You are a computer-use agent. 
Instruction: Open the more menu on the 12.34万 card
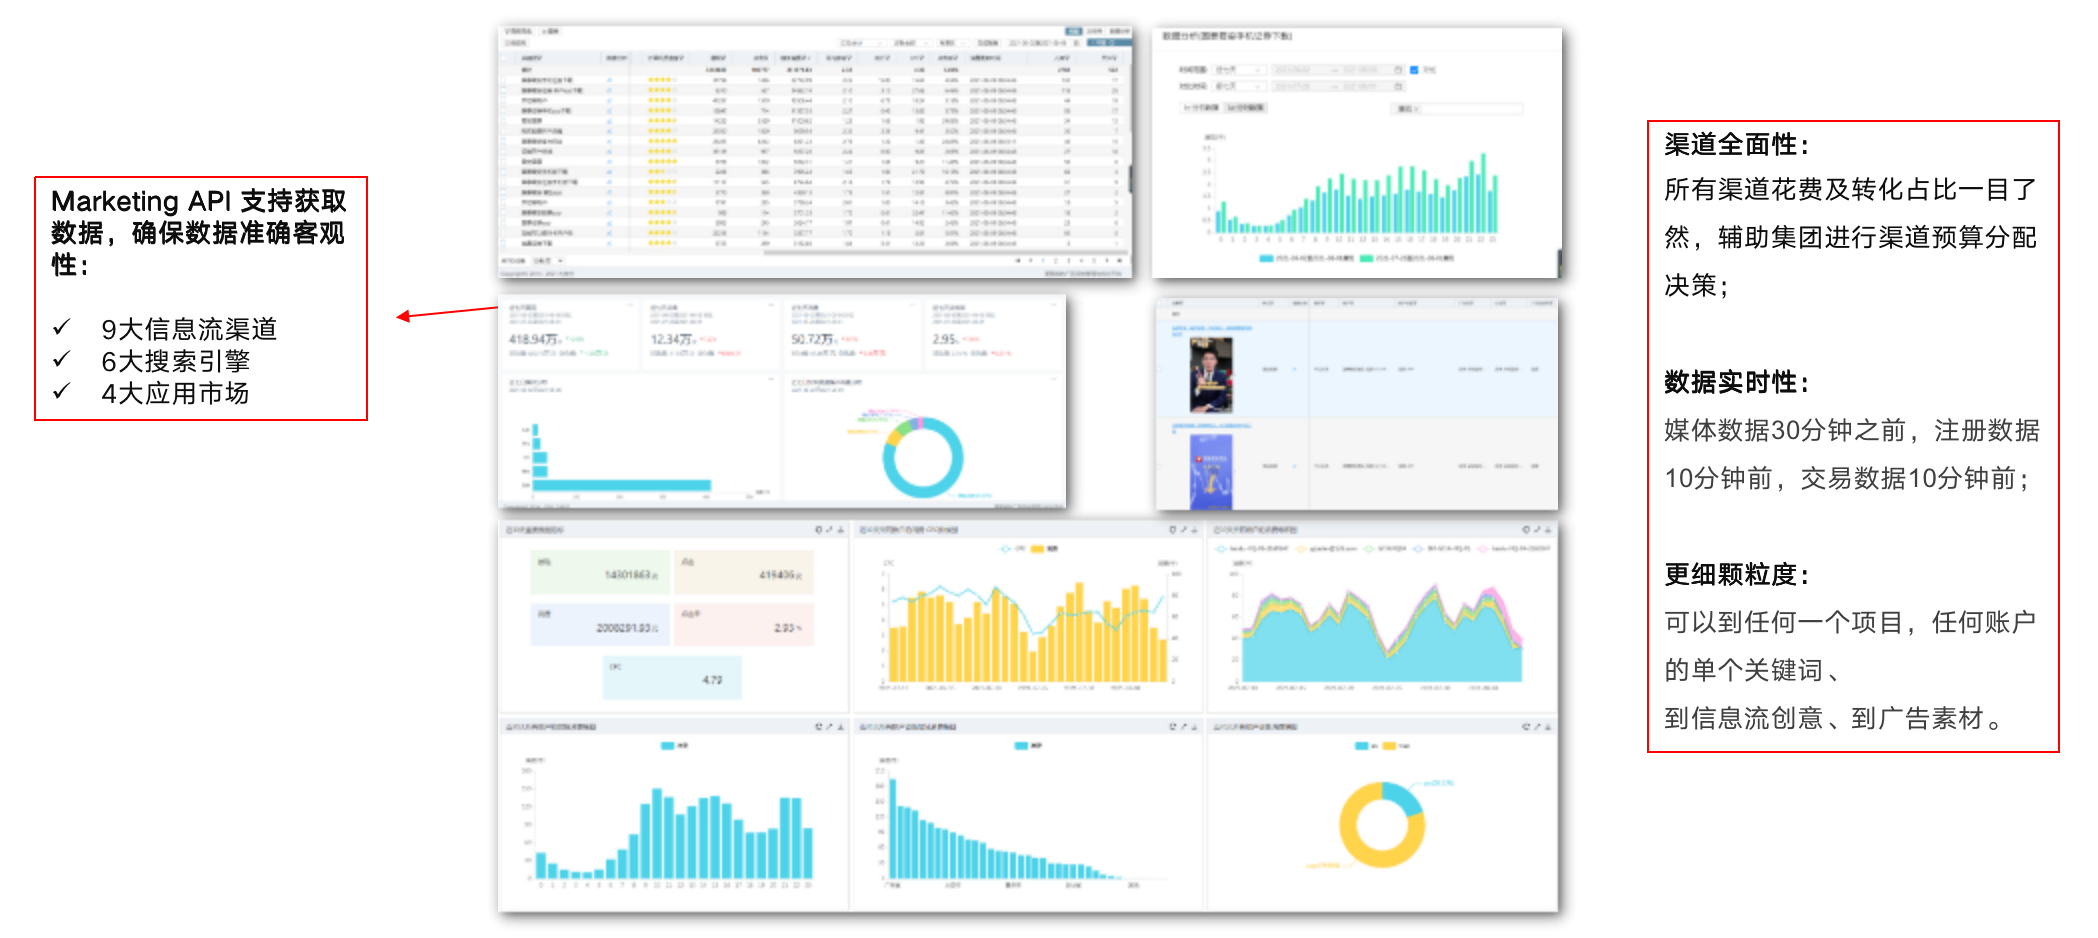click(771, 305)
